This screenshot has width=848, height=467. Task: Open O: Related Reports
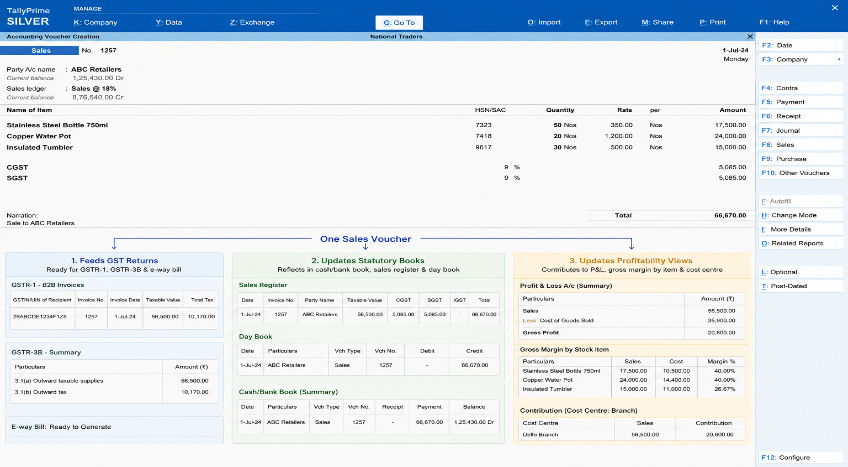(x=799, y=243)
